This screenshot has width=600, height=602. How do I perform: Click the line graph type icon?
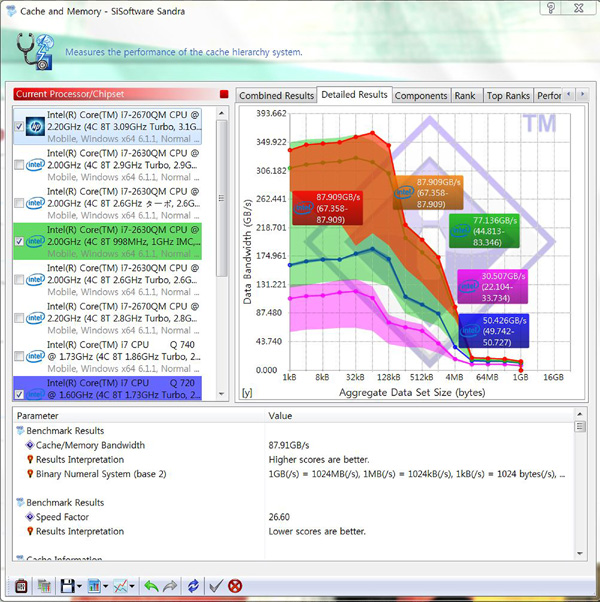[x=121, y=586]
